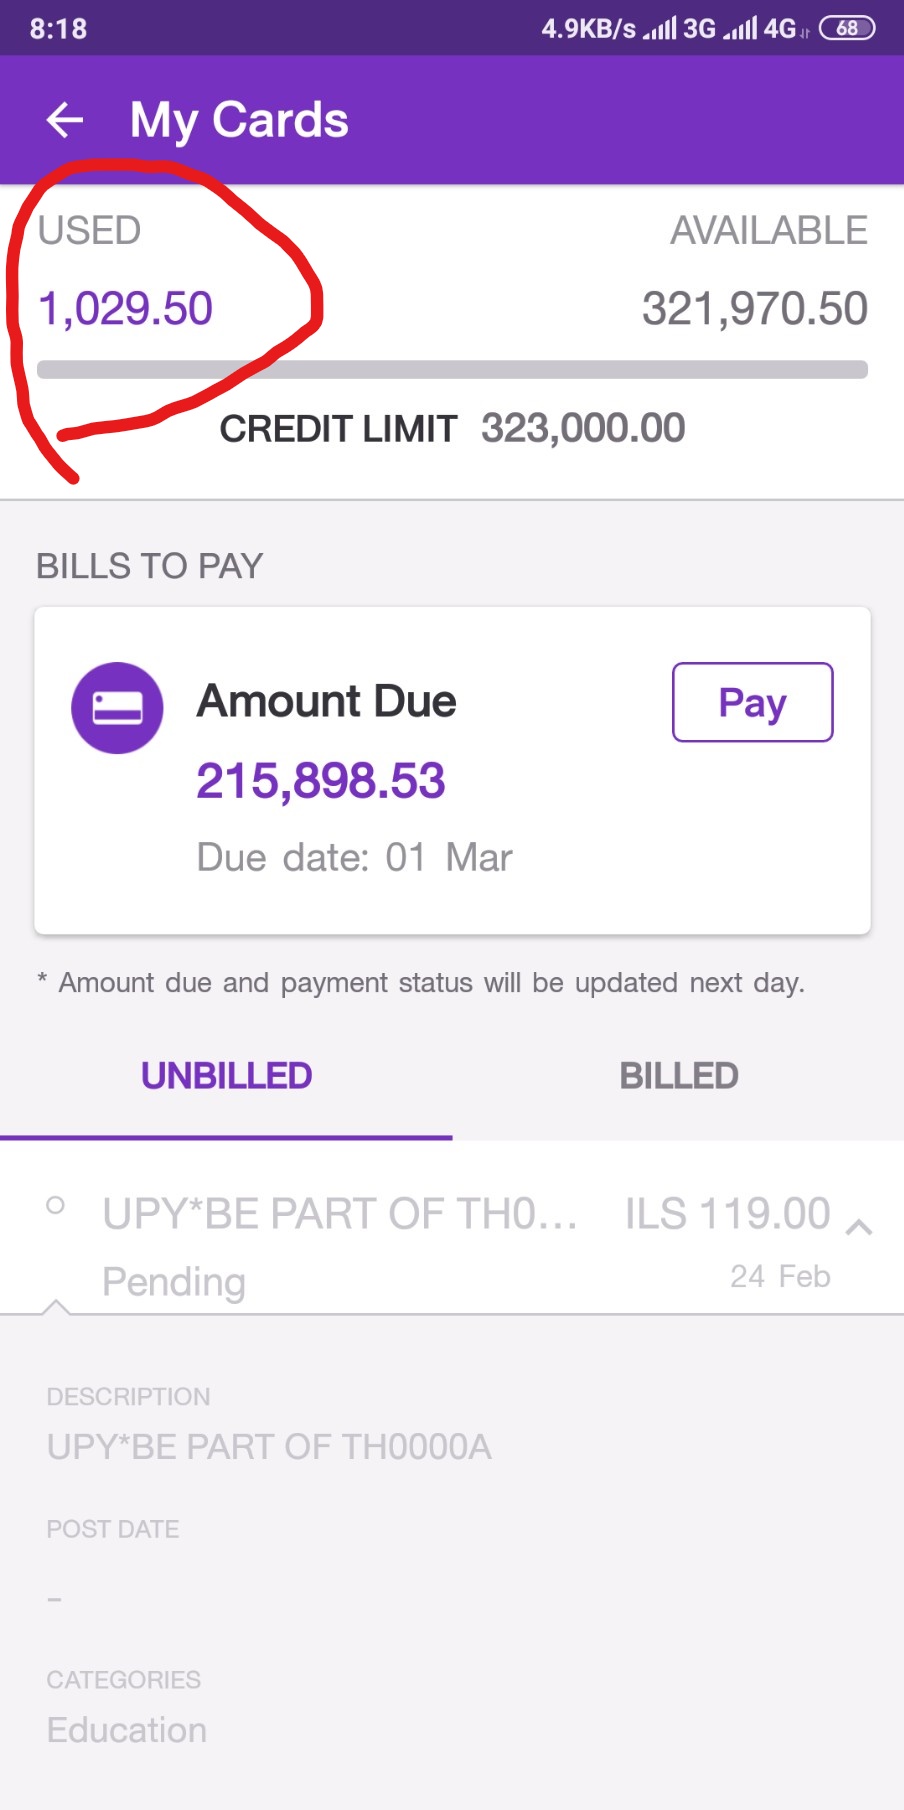904x1810 pixels.
Task: Tap the circle bullet beside UPY transaction
Action: (56, 1205)
